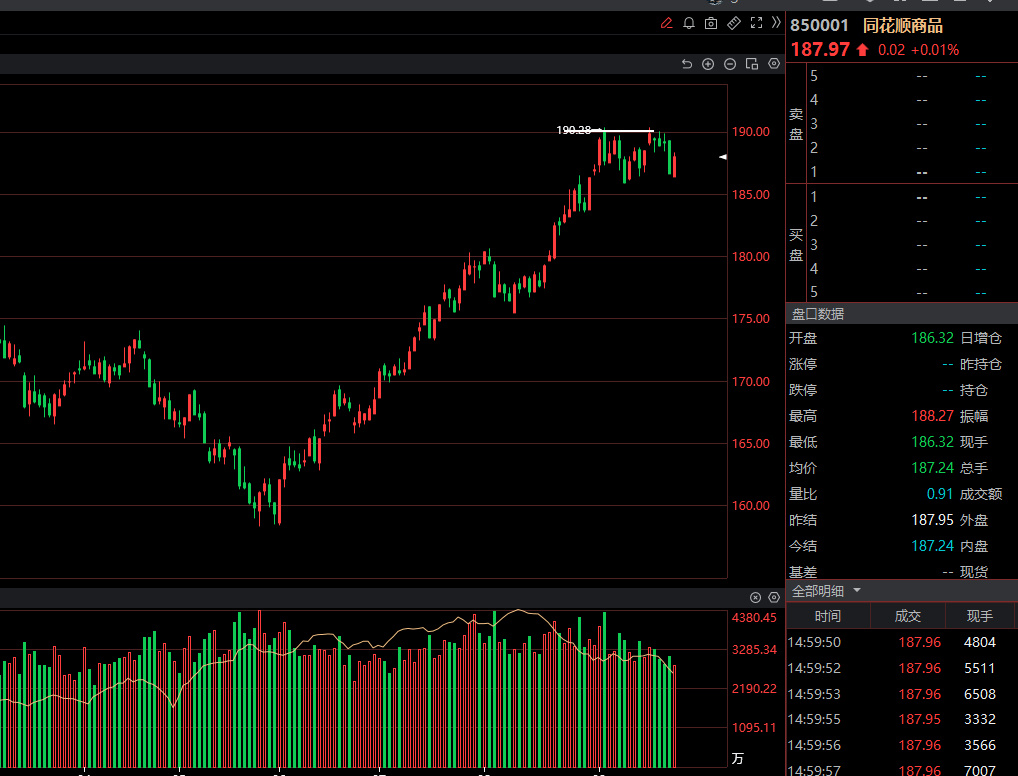Image resolution: width=1018 pixels, height=776 pixels.
Task: Click the 成交 column header
Action: coord(908,616)
